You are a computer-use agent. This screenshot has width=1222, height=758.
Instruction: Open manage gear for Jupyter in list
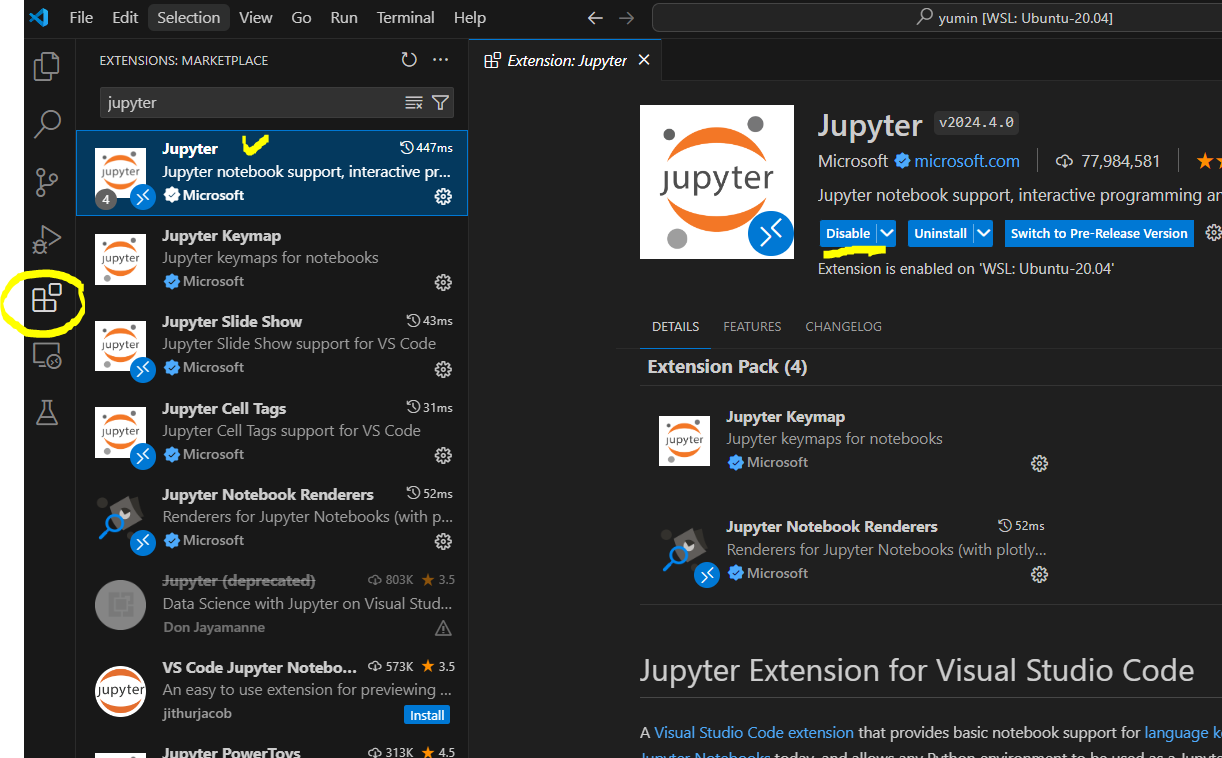(x=443, y=196)
